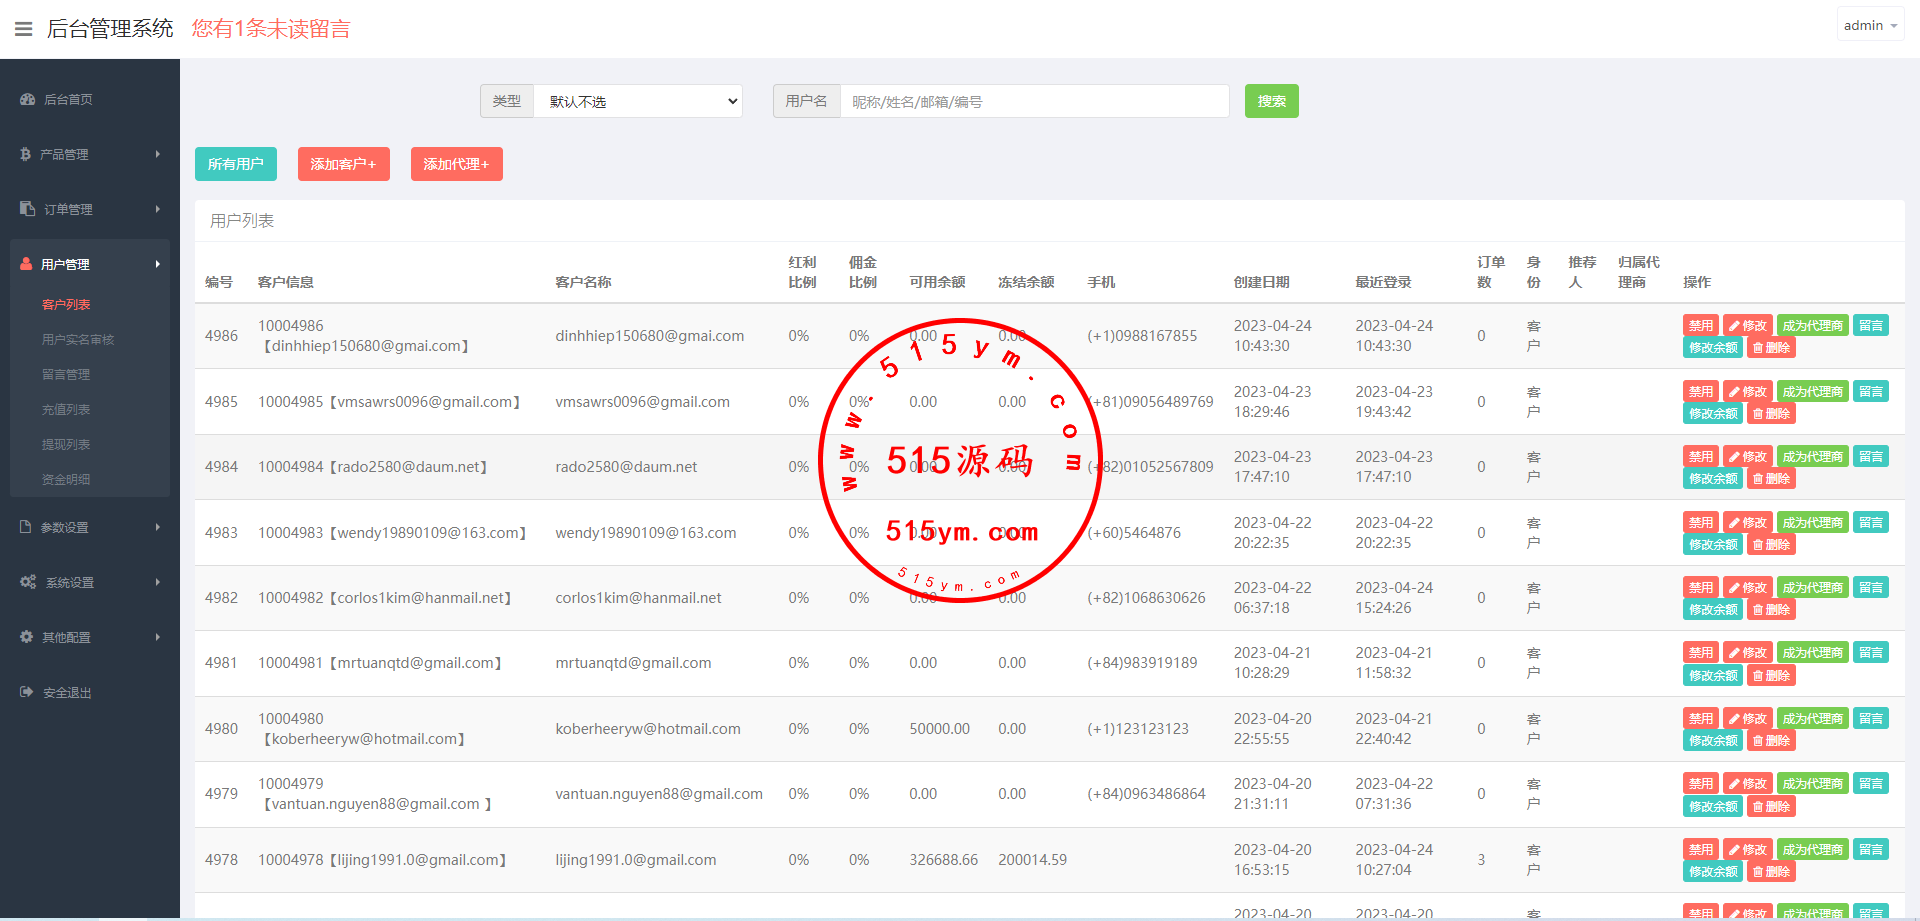Open the 类型 dropdown selector
1920x921 pixels.
click(x=638, y=101)
